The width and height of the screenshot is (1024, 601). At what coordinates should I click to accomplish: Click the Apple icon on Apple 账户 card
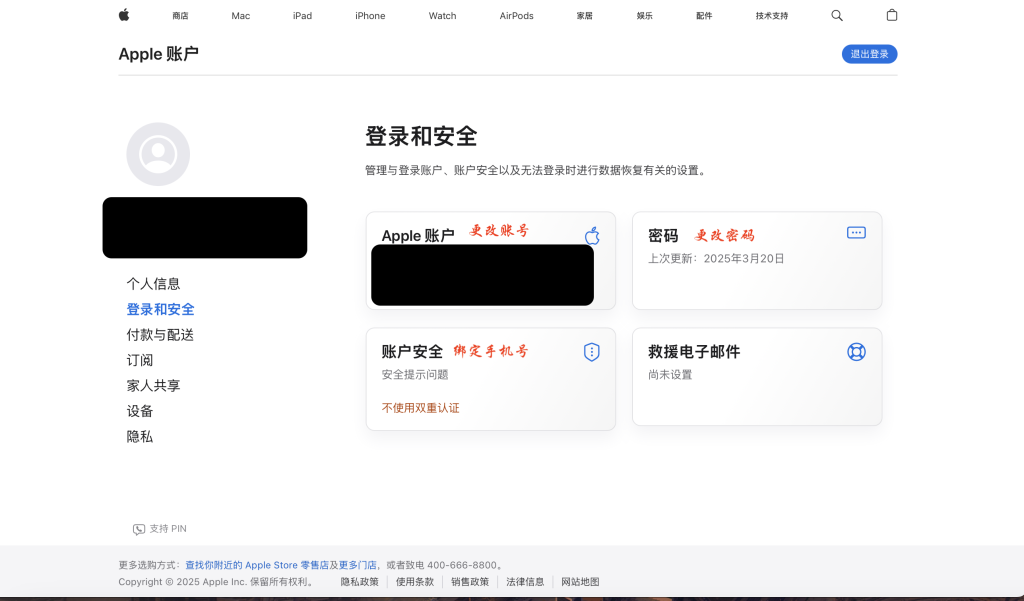point(591,236)
